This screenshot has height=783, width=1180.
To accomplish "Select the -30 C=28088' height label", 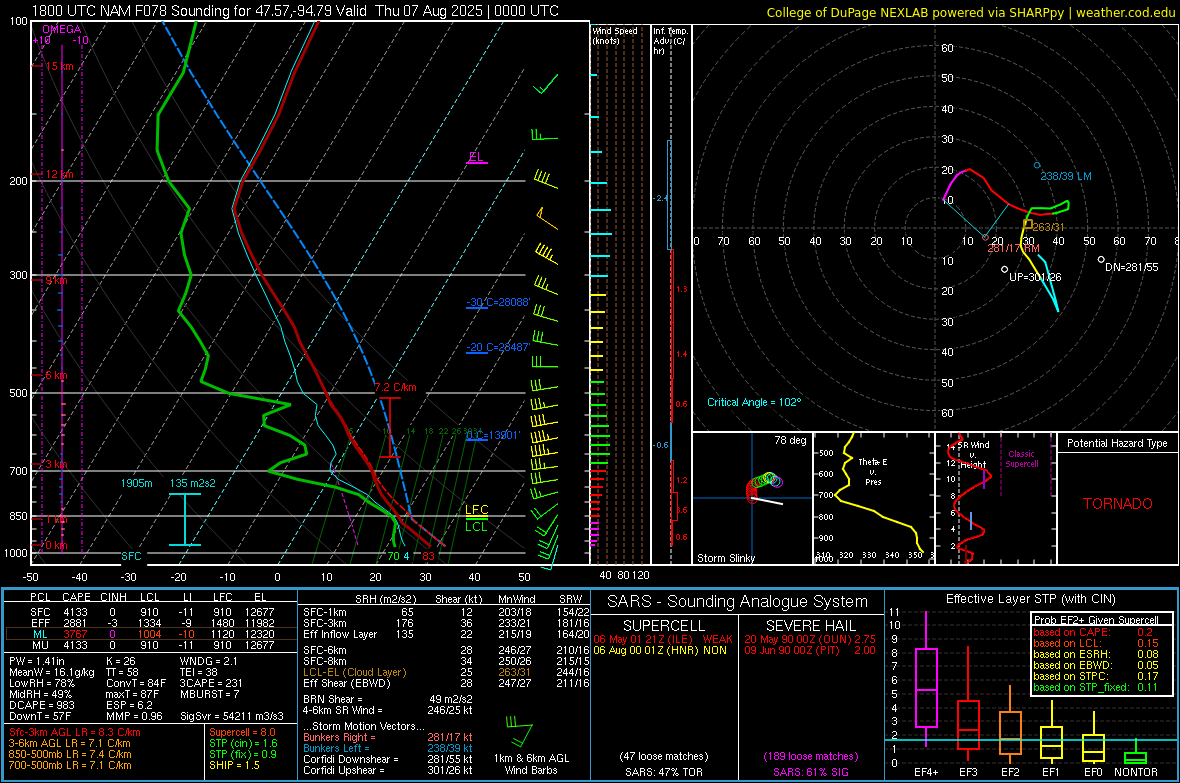I will coord(498,302).
